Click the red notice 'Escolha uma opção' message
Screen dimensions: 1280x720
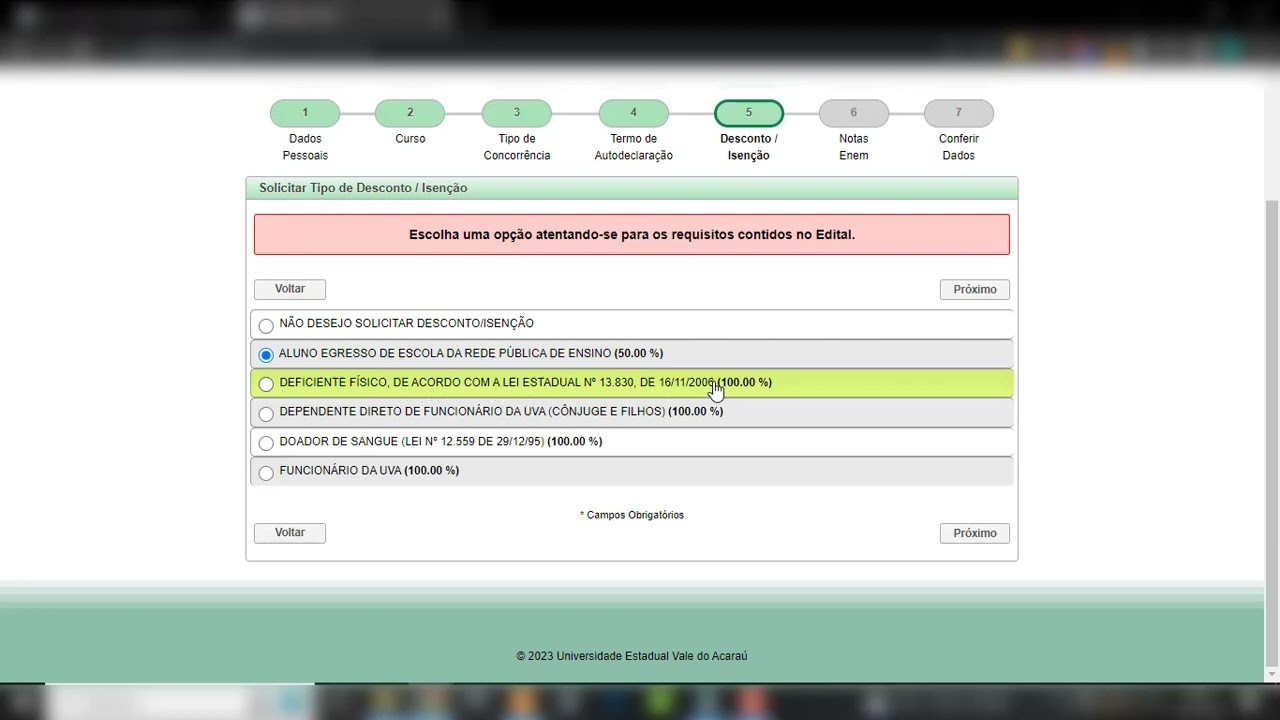(x=632, y=235)
